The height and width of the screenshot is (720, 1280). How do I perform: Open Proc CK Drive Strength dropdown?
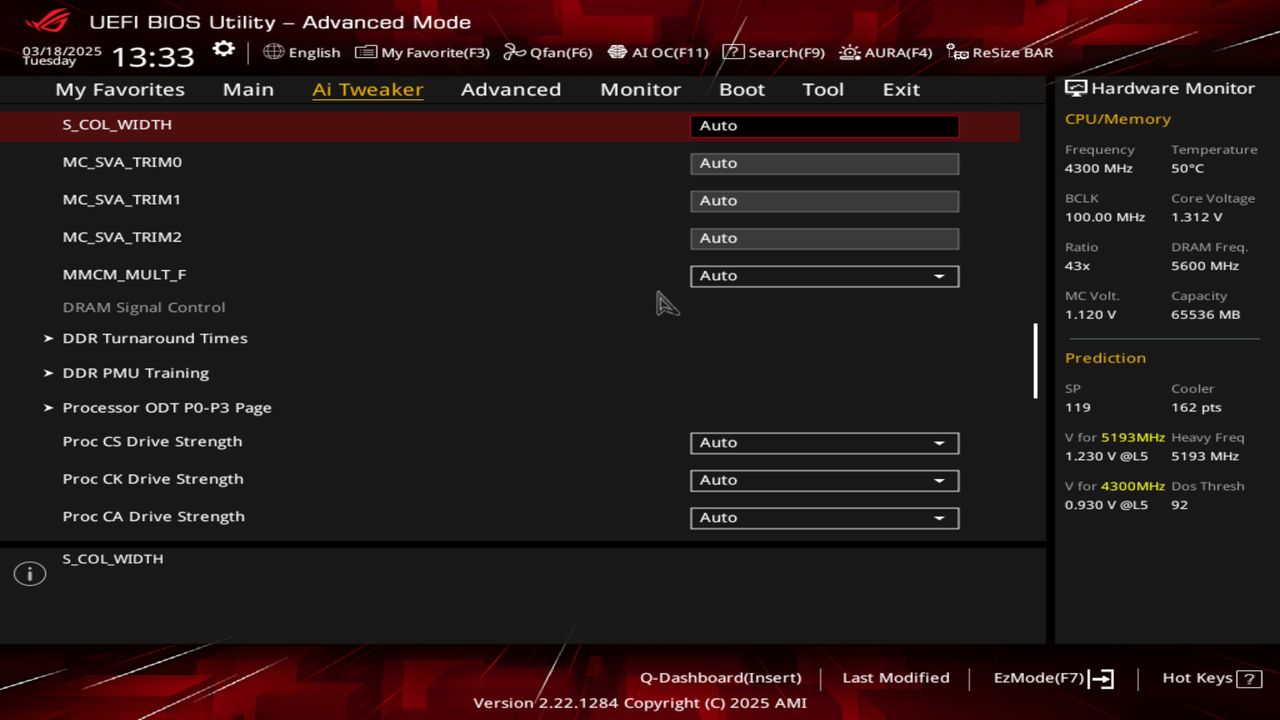[x=825, y=480]
